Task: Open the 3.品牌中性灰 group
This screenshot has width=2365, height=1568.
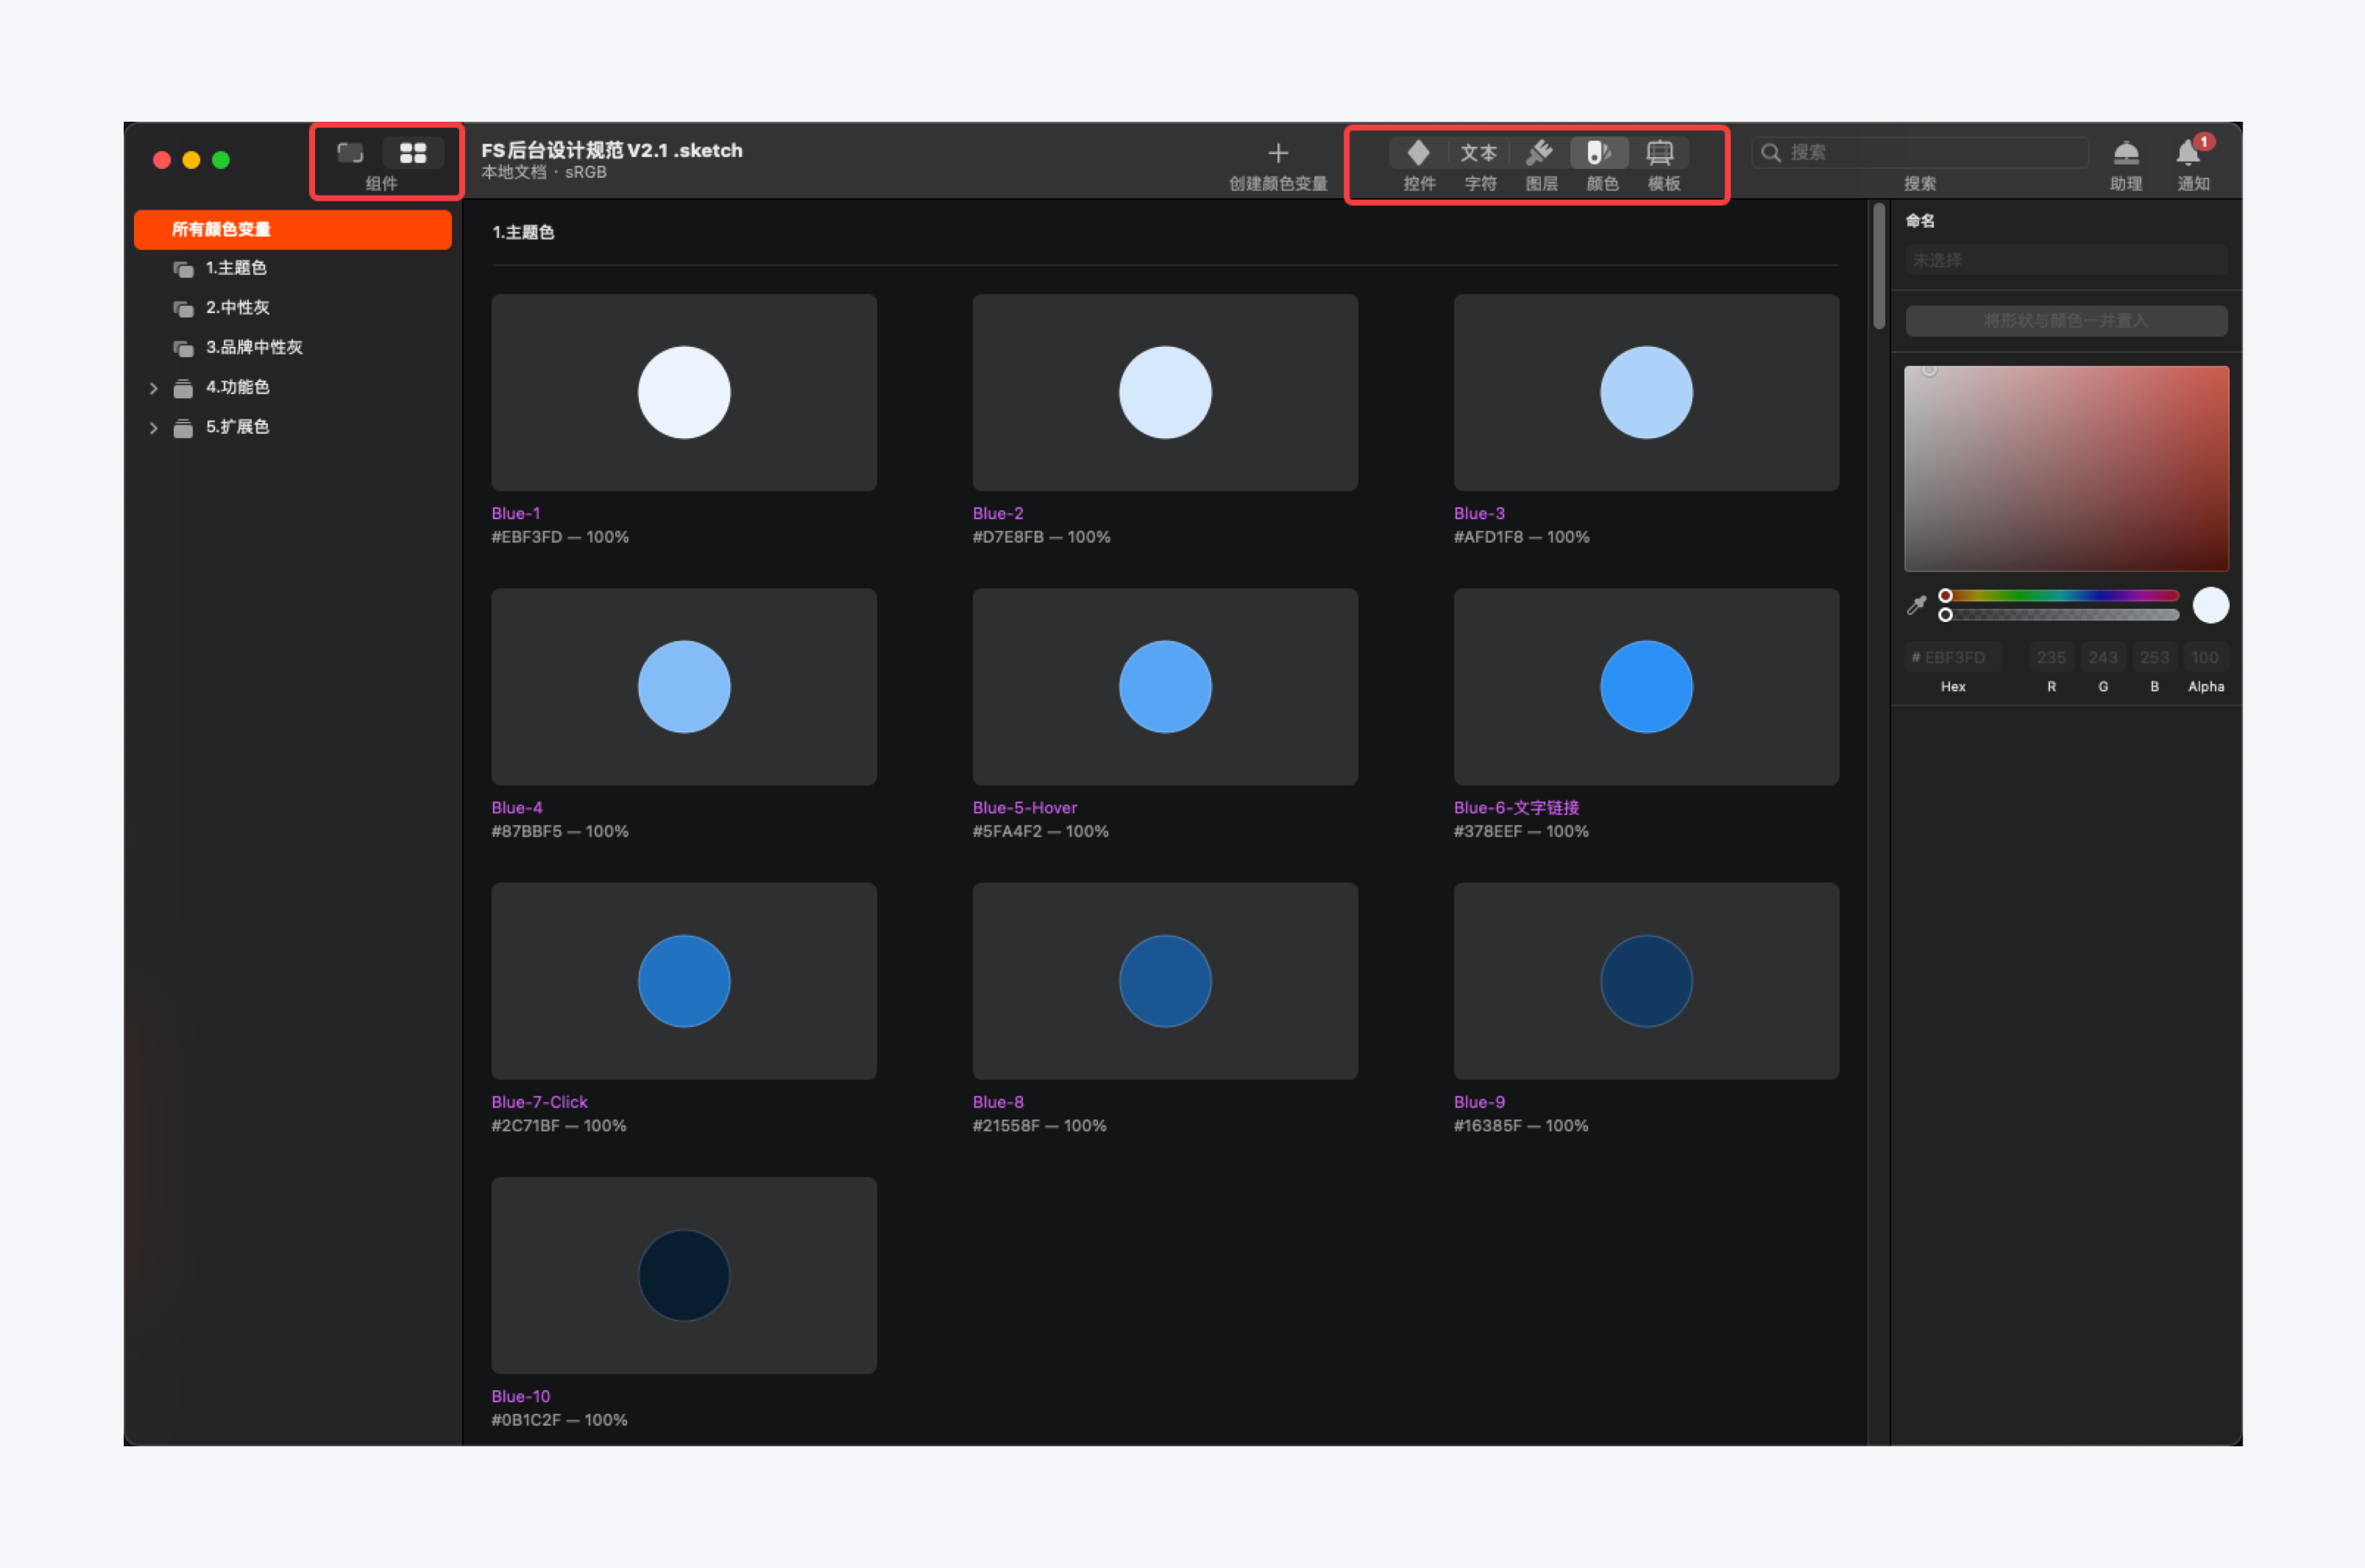Action: pyautogui.click(x=254, y=347)
